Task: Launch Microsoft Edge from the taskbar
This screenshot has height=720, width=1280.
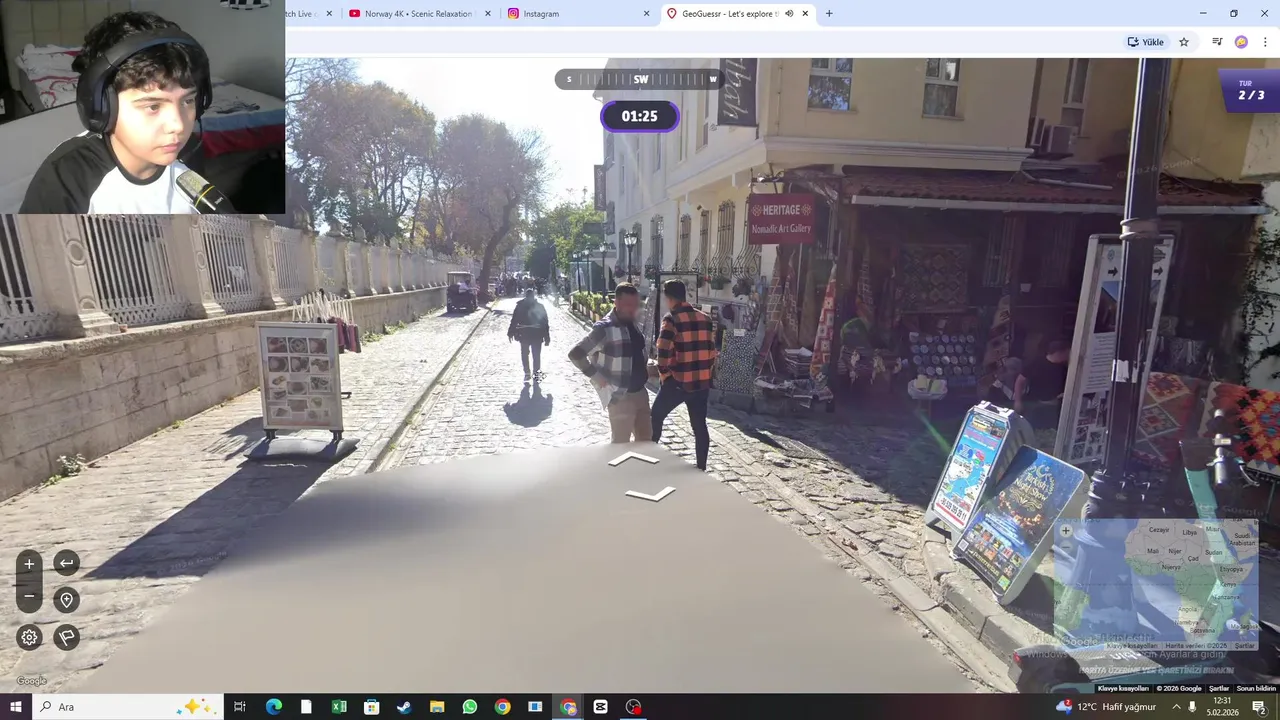Action: coord(274,707)
